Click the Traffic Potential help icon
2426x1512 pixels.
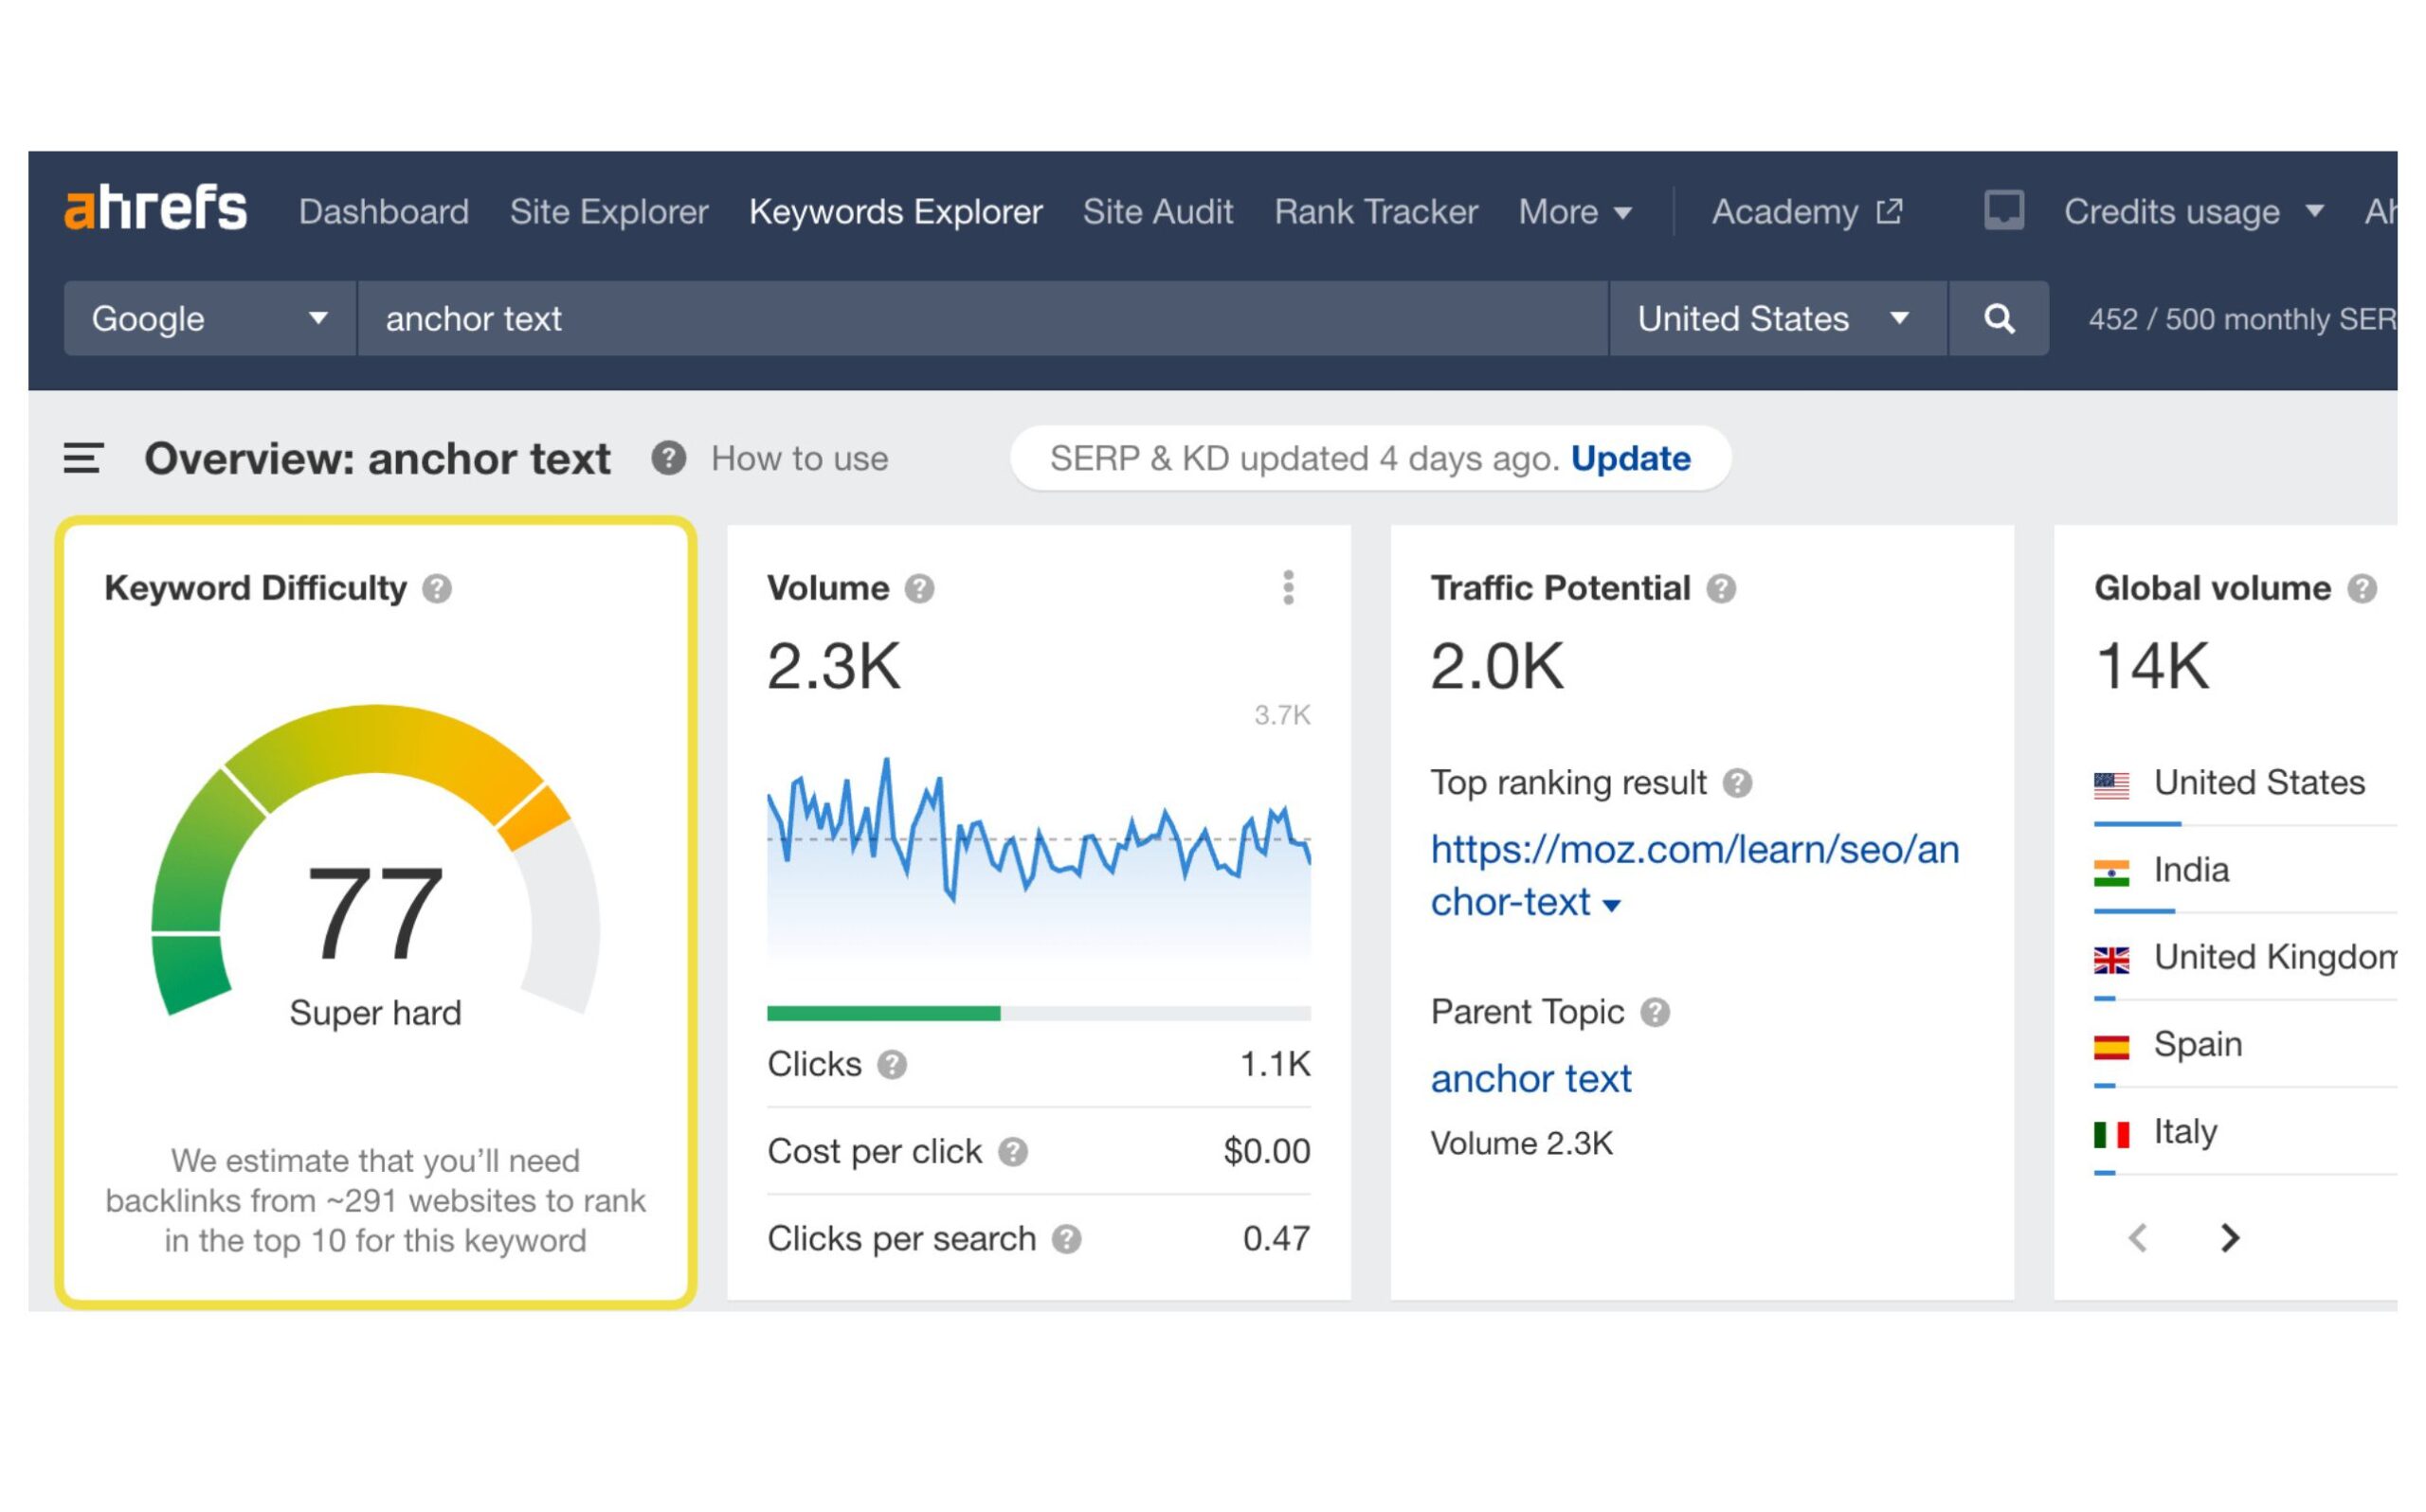1720,588
